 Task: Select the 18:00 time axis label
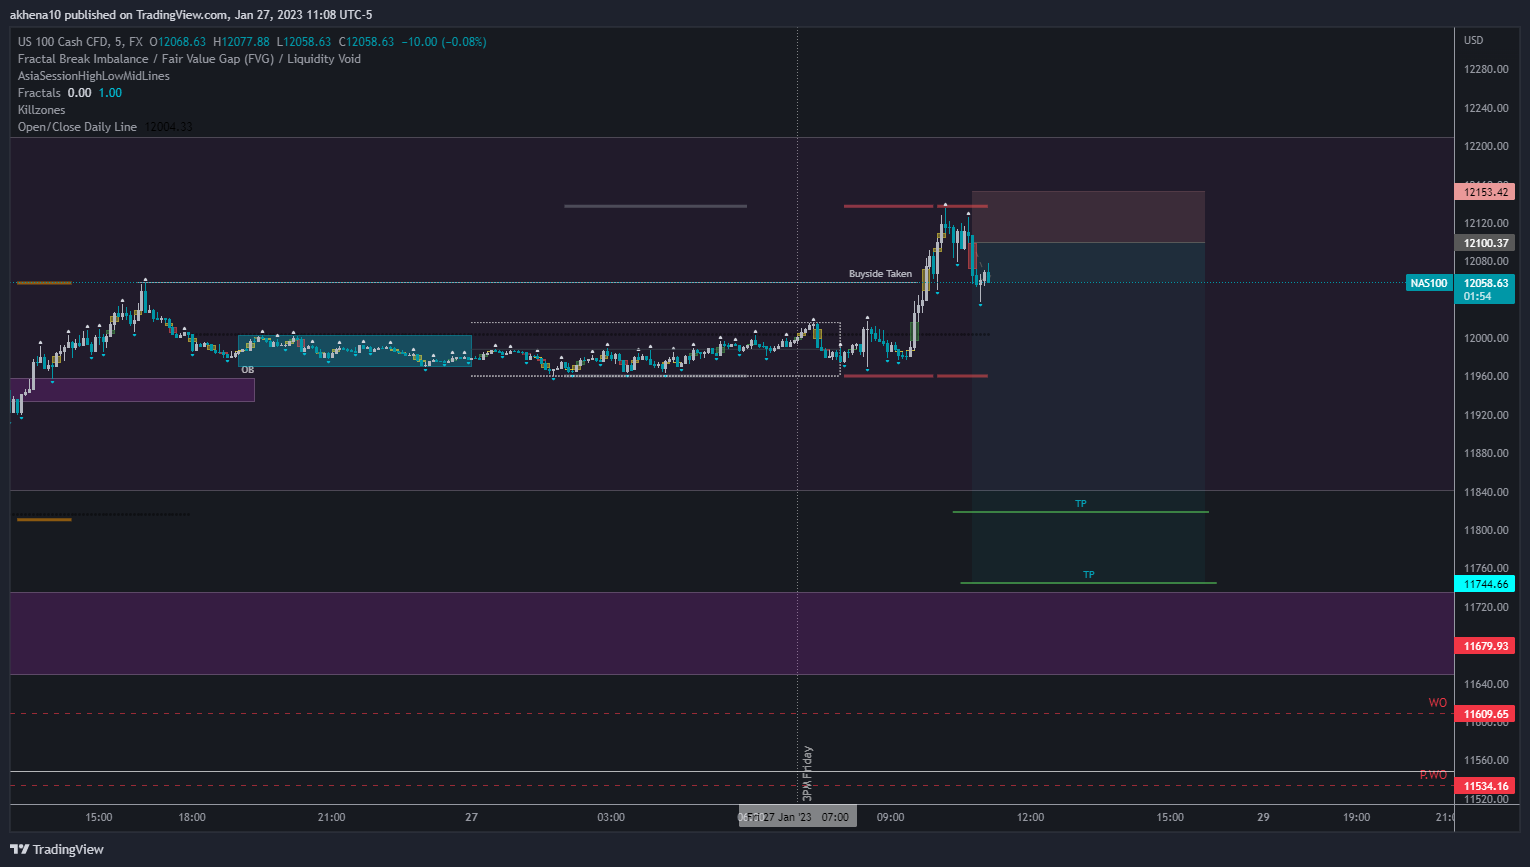pos(192,817)
